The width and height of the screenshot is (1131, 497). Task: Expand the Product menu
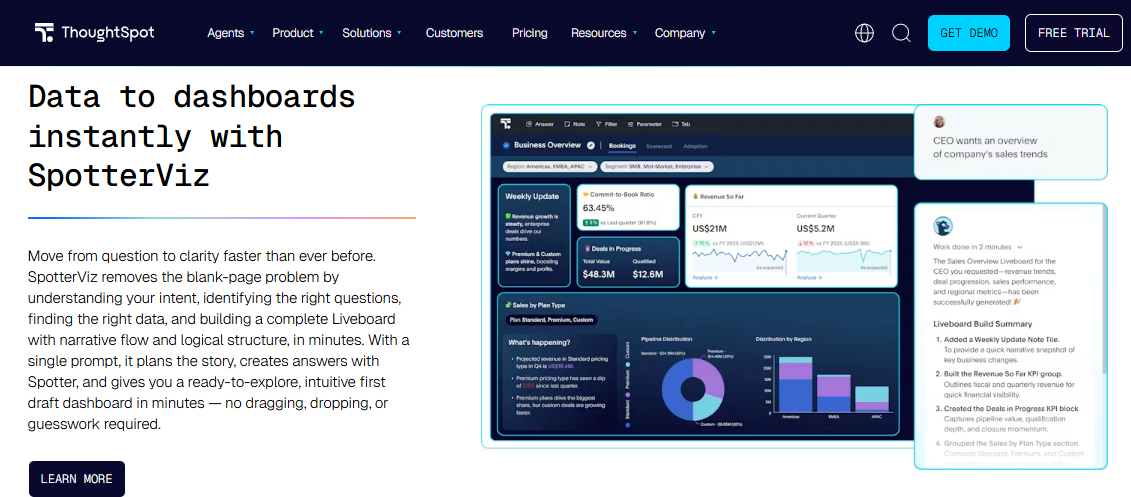297,33
